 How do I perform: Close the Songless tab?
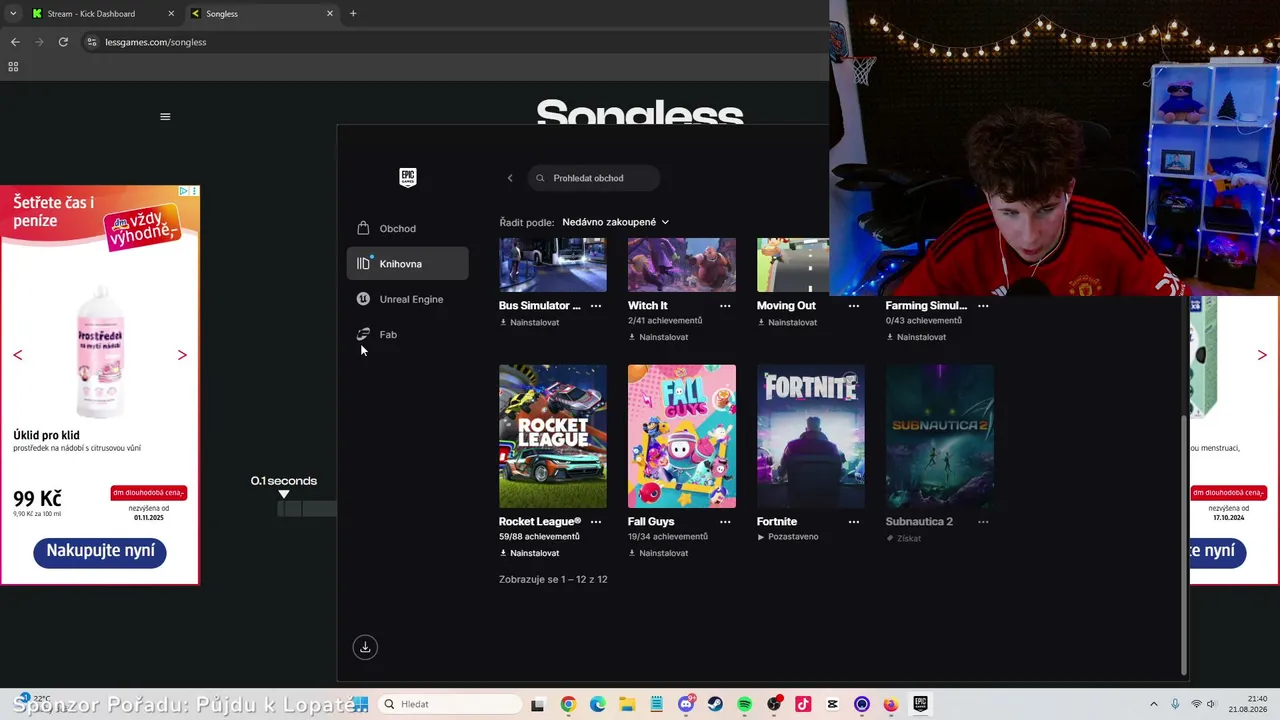pos(330,14)
